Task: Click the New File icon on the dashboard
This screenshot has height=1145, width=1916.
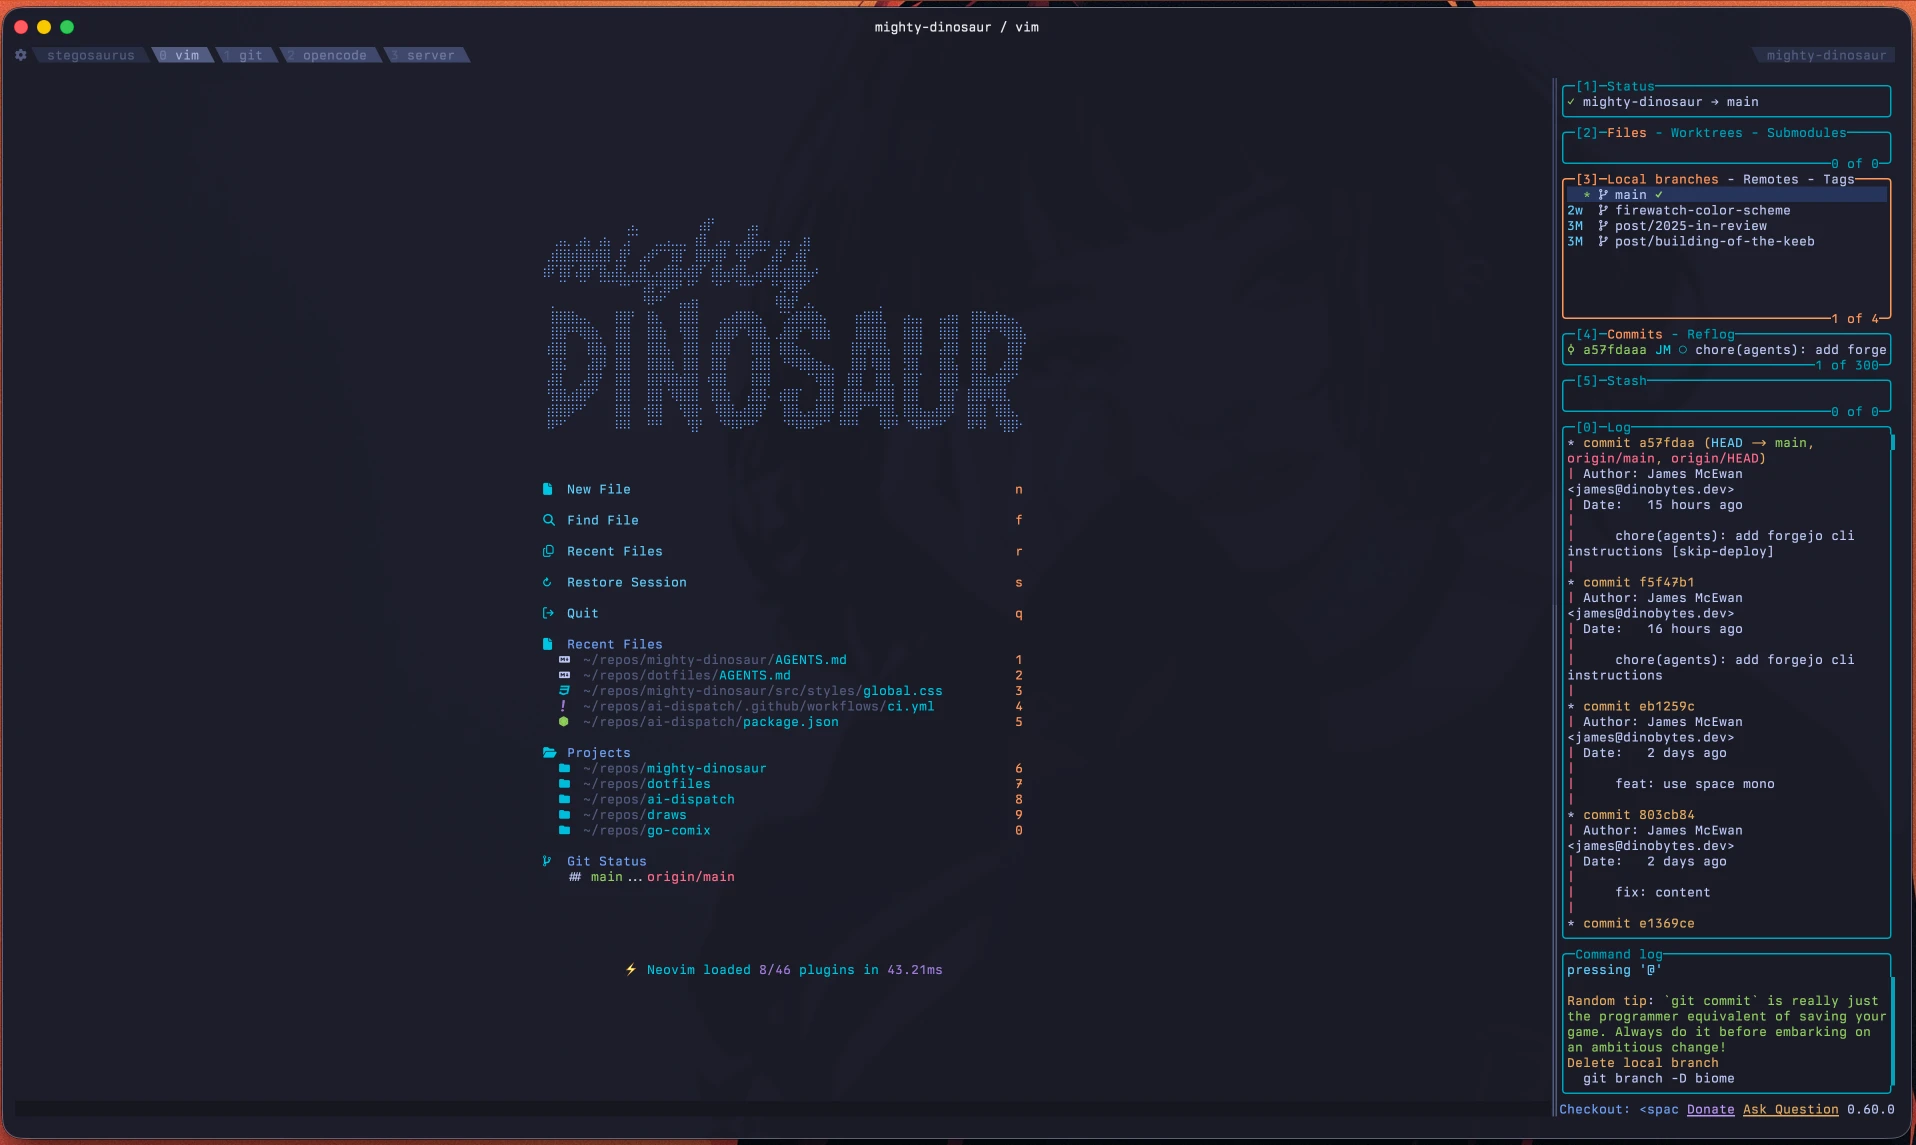Action: click(549, 489)
